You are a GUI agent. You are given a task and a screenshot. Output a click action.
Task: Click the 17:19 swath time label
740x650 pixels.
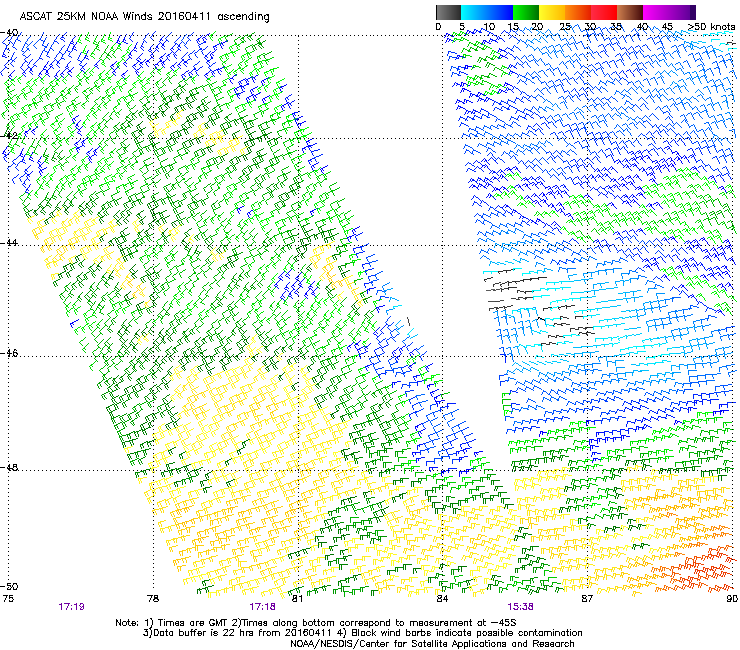(x=71, y=607)
